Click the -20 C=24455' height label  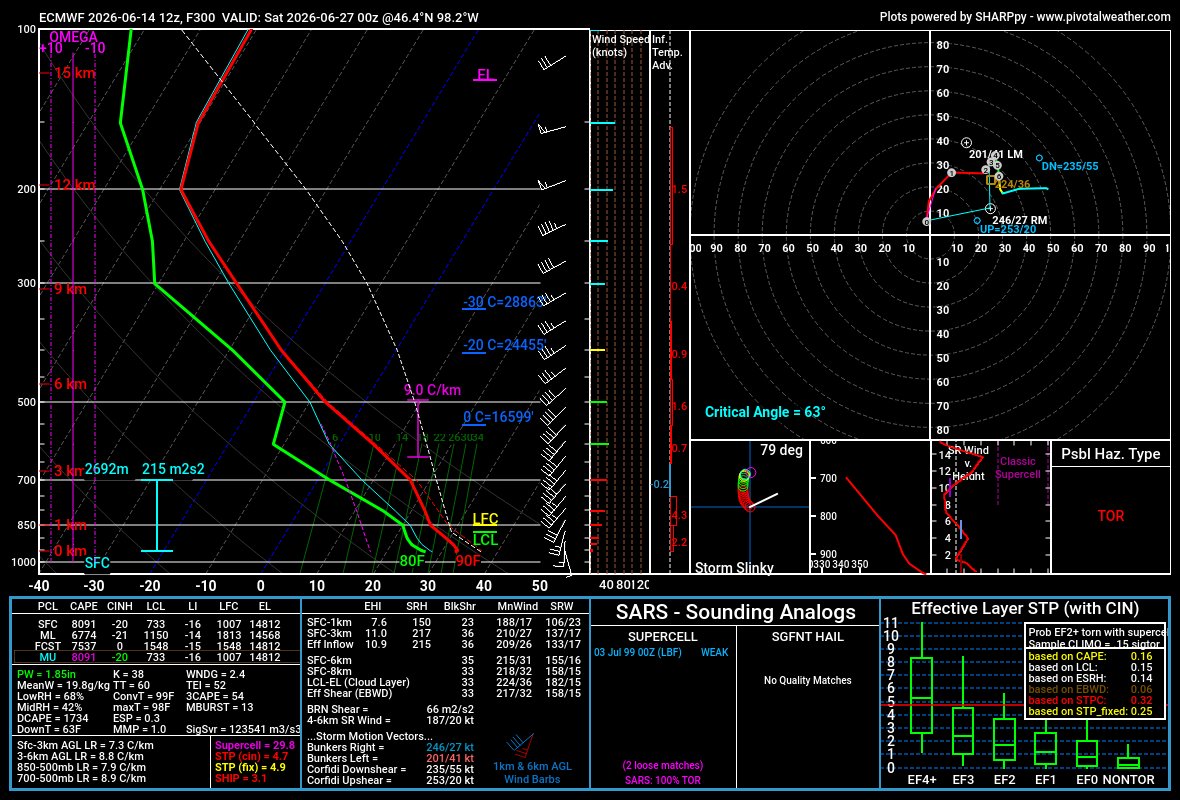(x=504, y=345)
